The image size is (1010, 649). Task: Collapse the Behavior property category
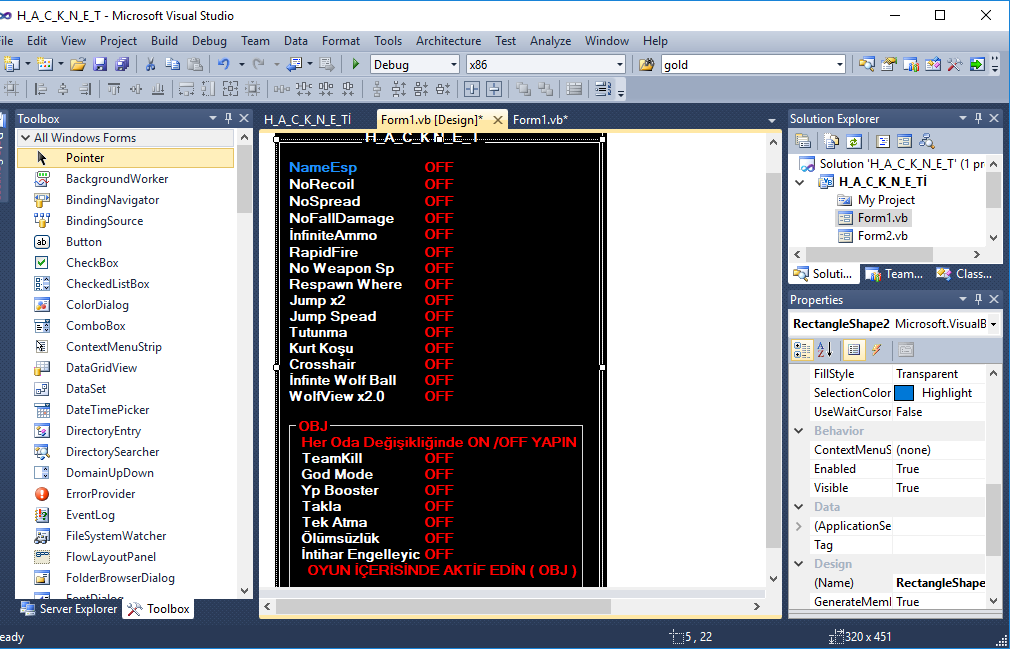coord(799,431)
